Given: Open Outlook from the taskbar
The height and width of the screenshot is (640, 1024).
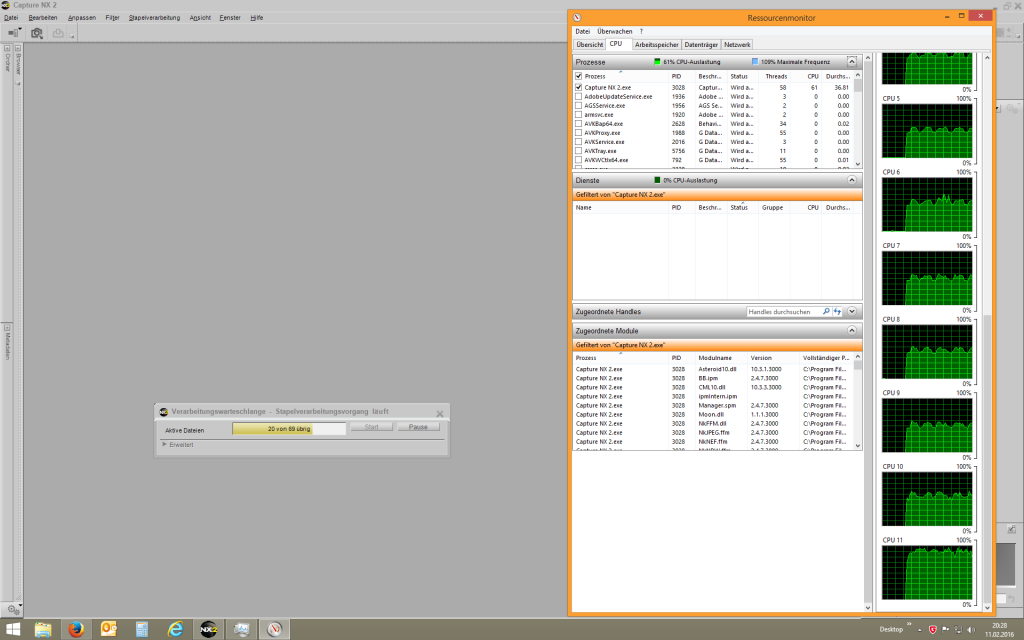Looking at the screenshot, I should click(109, 630).
